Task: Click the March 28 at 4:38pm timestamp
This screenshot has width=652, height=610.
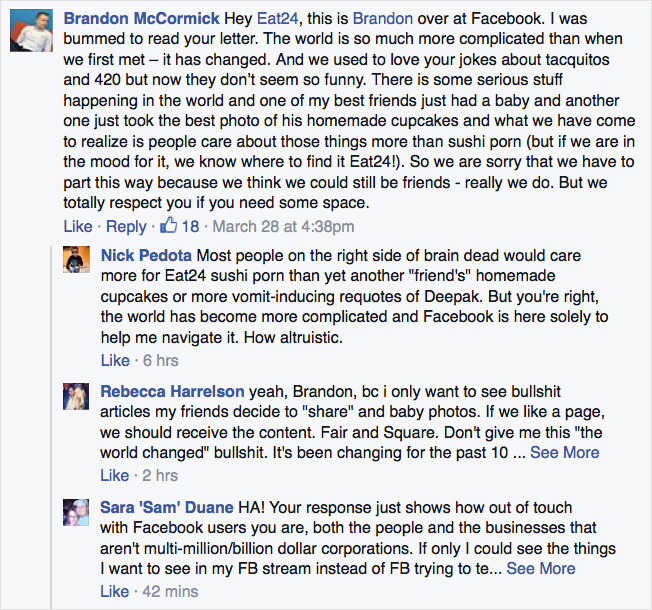Action: tap(283, 227)
